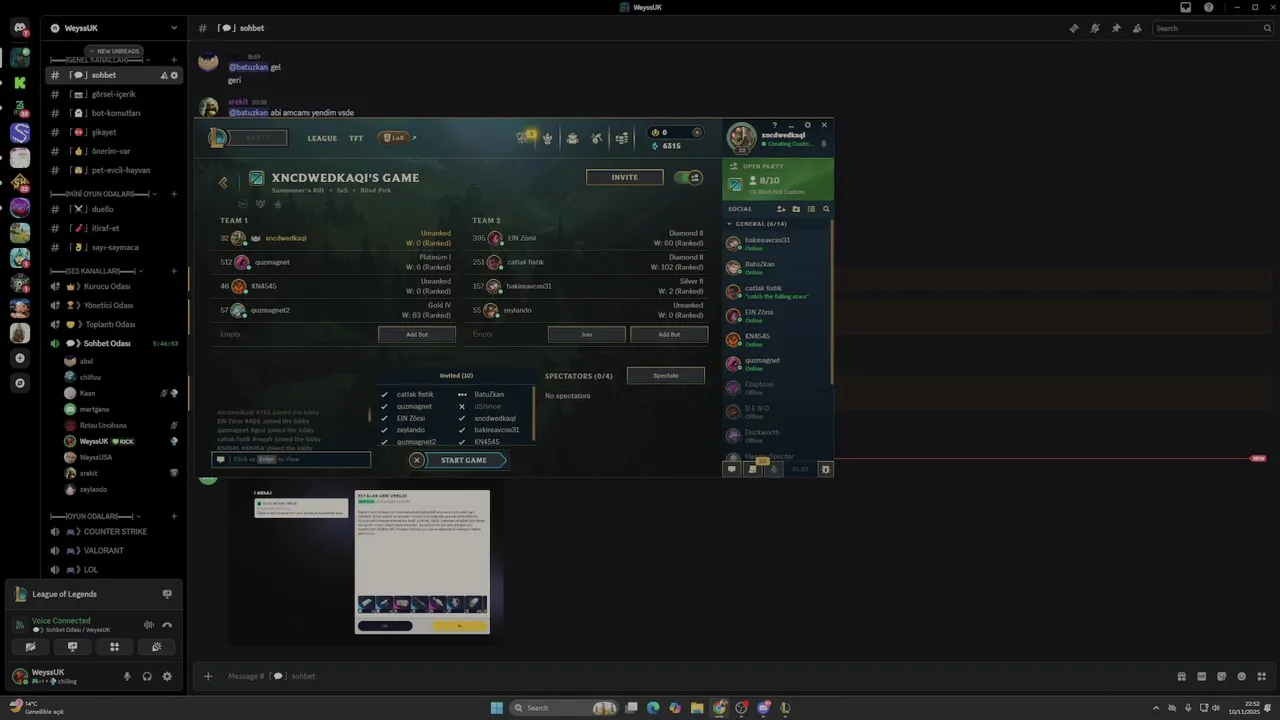1280x720 pixels.
Task: Click xrekit username in chat
Action: [x=238, y=102]
